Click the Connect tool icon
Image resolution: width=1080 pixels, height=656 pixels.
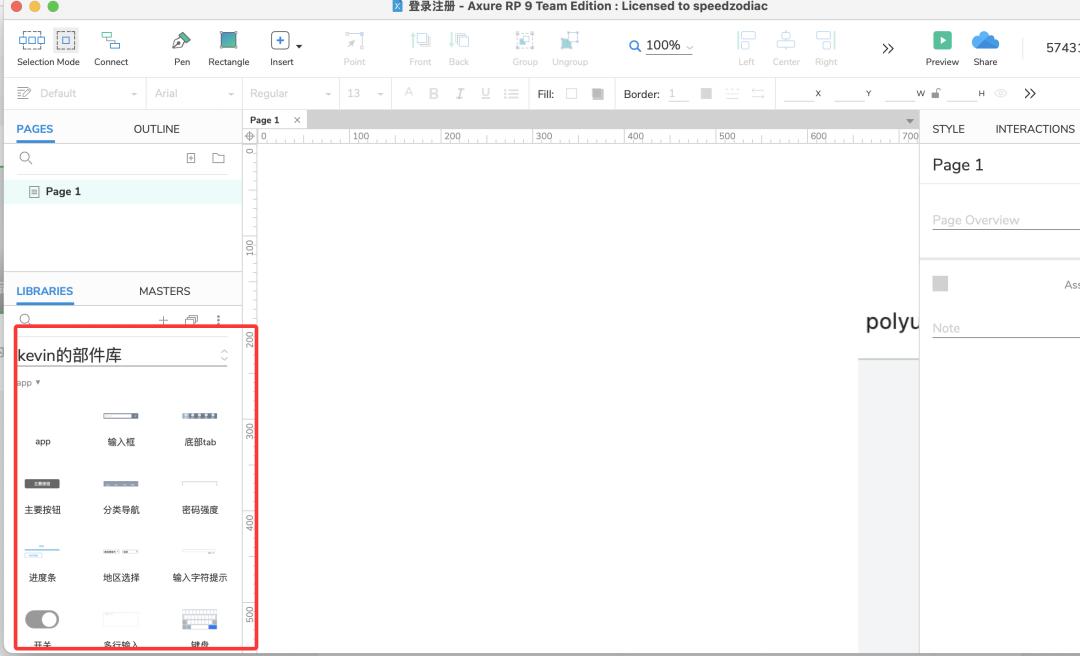coord(111,42)
